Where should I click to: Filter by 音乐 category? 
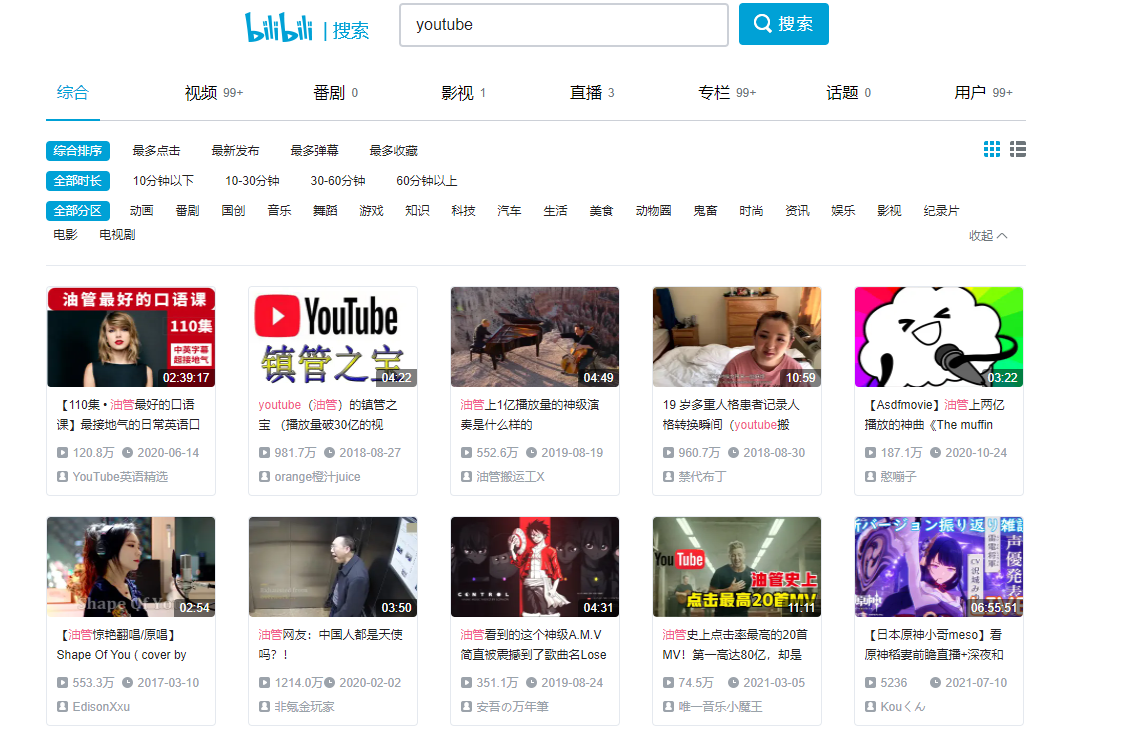[x=279, y=211]
